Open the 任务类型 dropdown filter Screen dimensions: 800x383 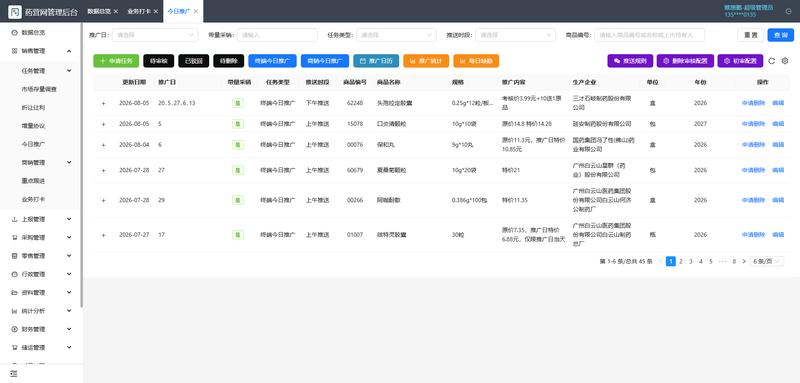[396, 35]
